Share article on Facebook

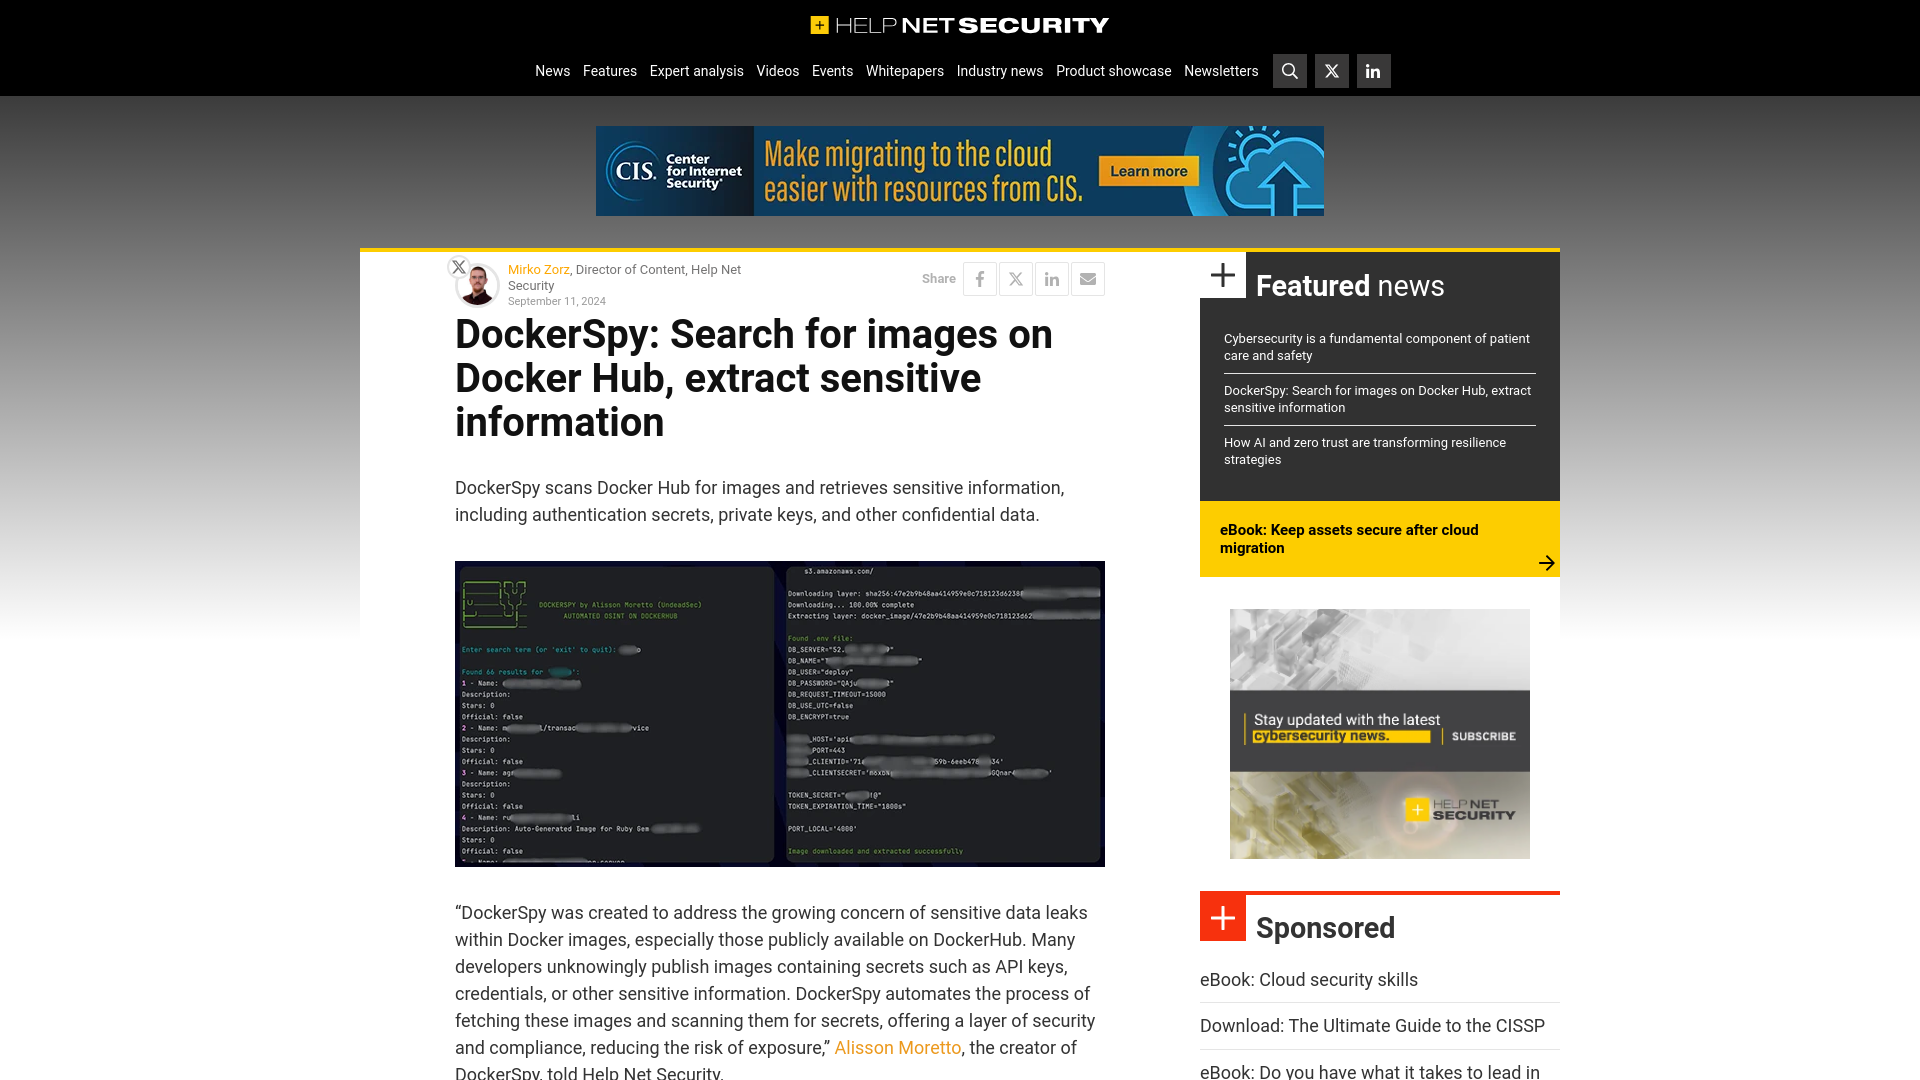[980, 279]
